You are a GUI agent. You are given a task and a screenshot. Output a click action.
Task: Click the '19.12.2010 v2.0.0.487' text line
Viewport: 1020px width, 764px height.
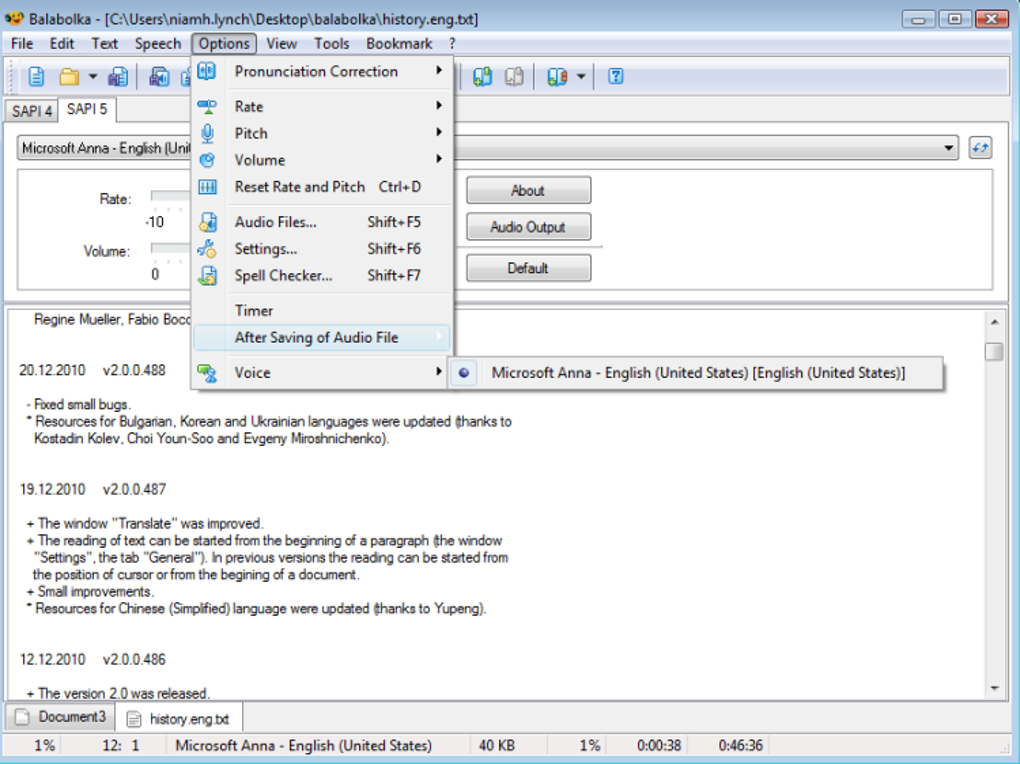(93, 489)
